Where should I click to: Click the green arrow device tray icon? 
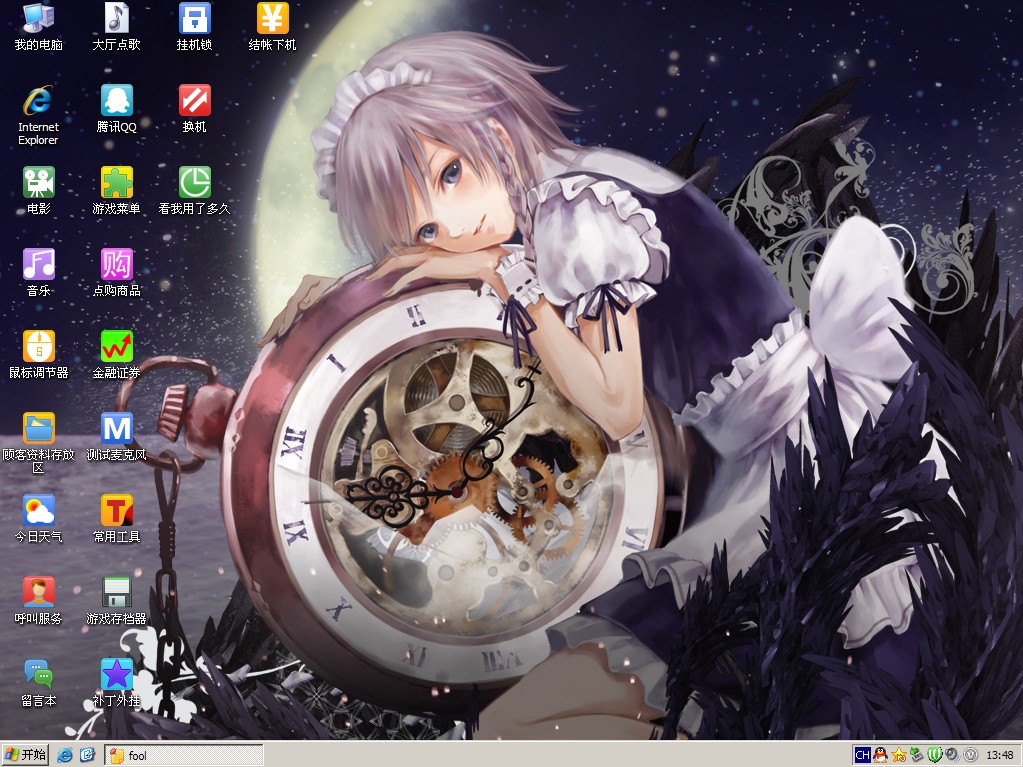pyautogui.click(x=917, y=755)
